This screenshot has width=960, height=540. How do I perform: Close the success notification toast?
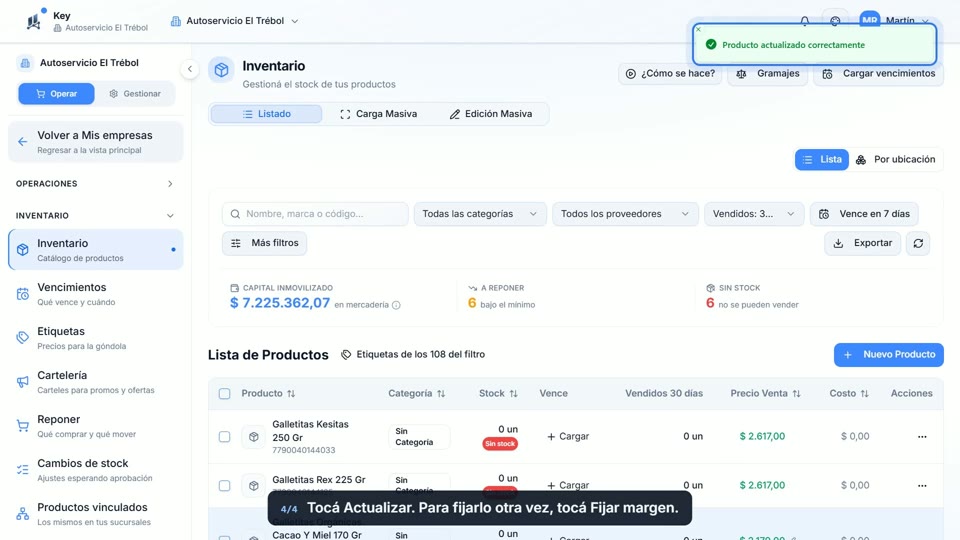699,29
